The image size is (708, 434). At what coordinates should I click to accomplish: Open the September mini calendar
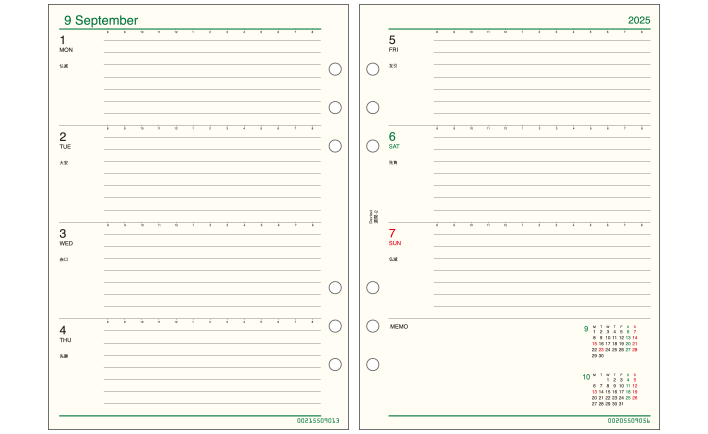[x=614, y=341]
